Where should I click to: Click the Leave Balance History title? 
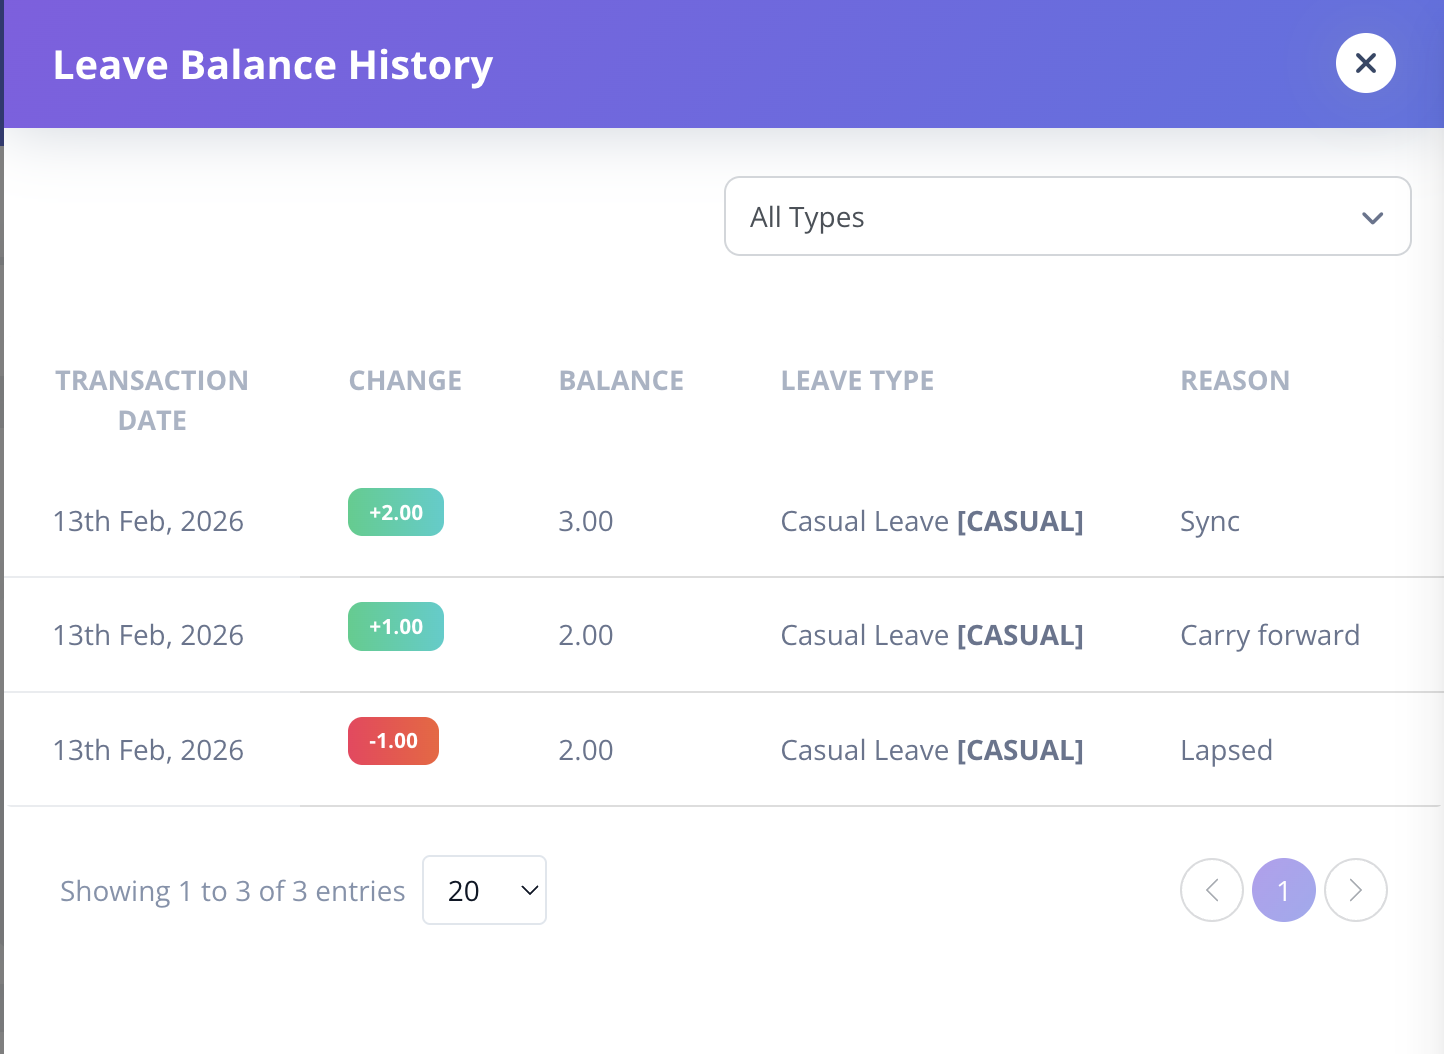(273, 65)
